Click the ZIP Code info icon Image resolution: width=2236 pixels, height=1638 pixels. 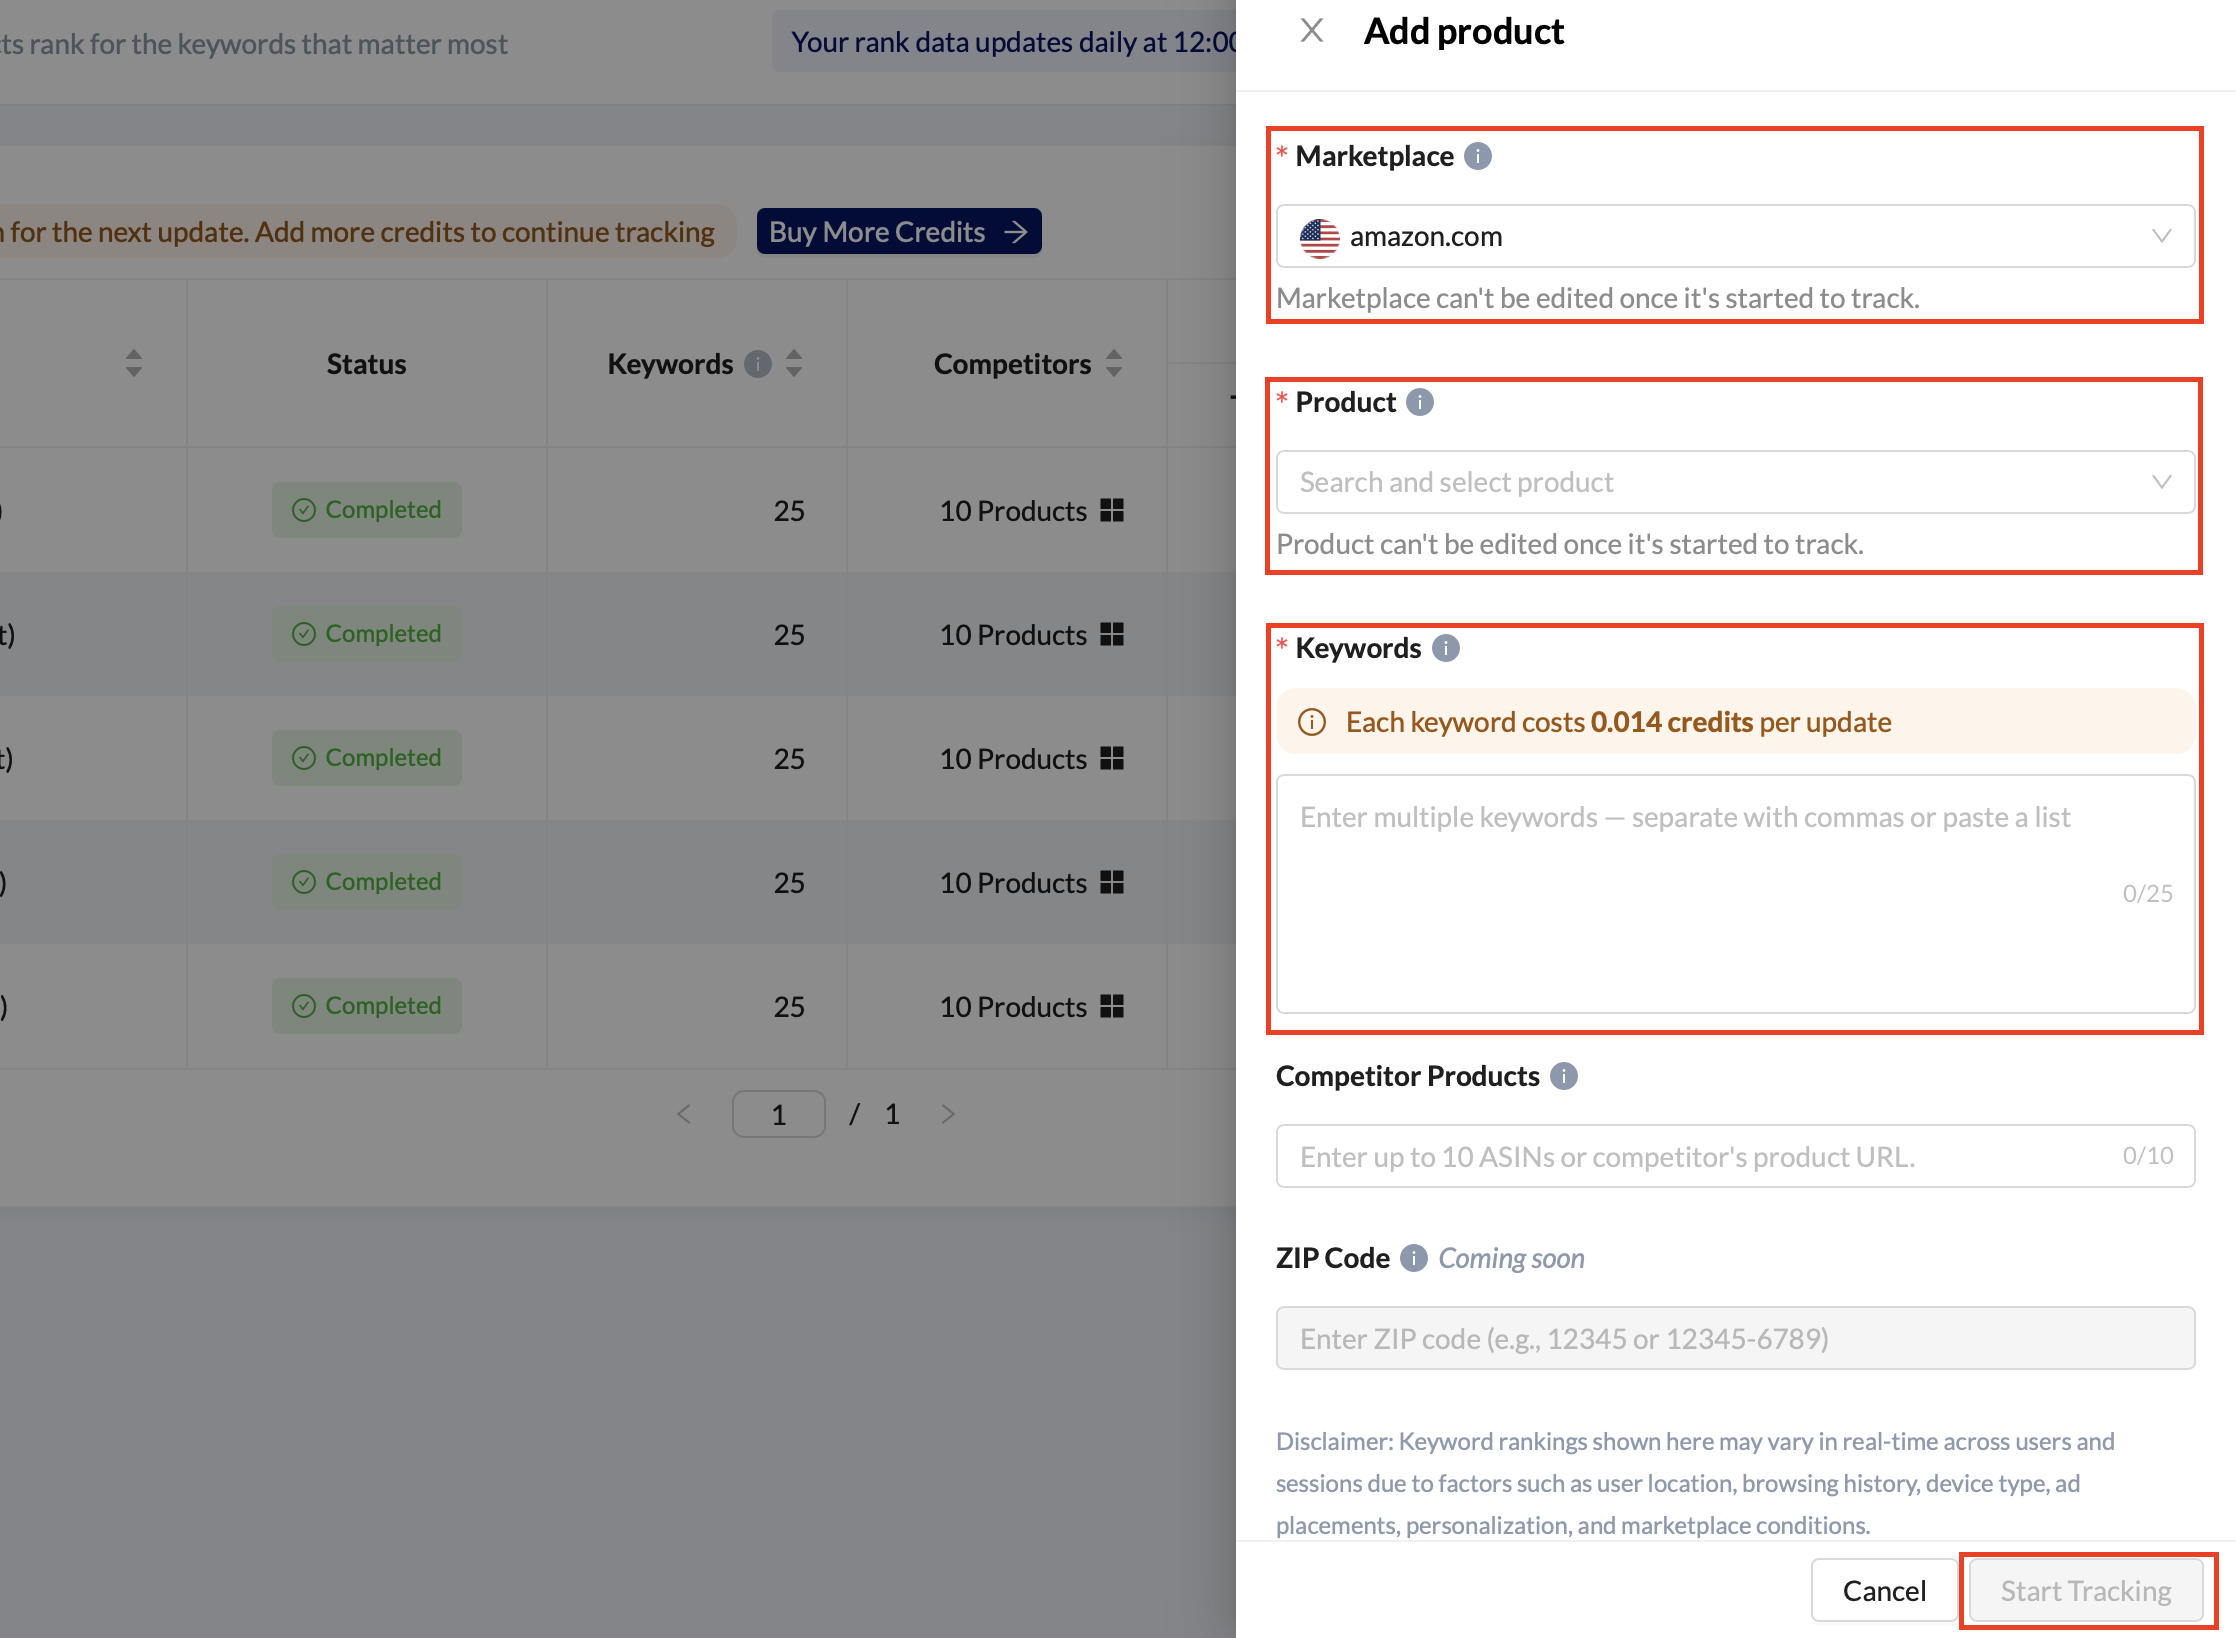[1413, 1258]
